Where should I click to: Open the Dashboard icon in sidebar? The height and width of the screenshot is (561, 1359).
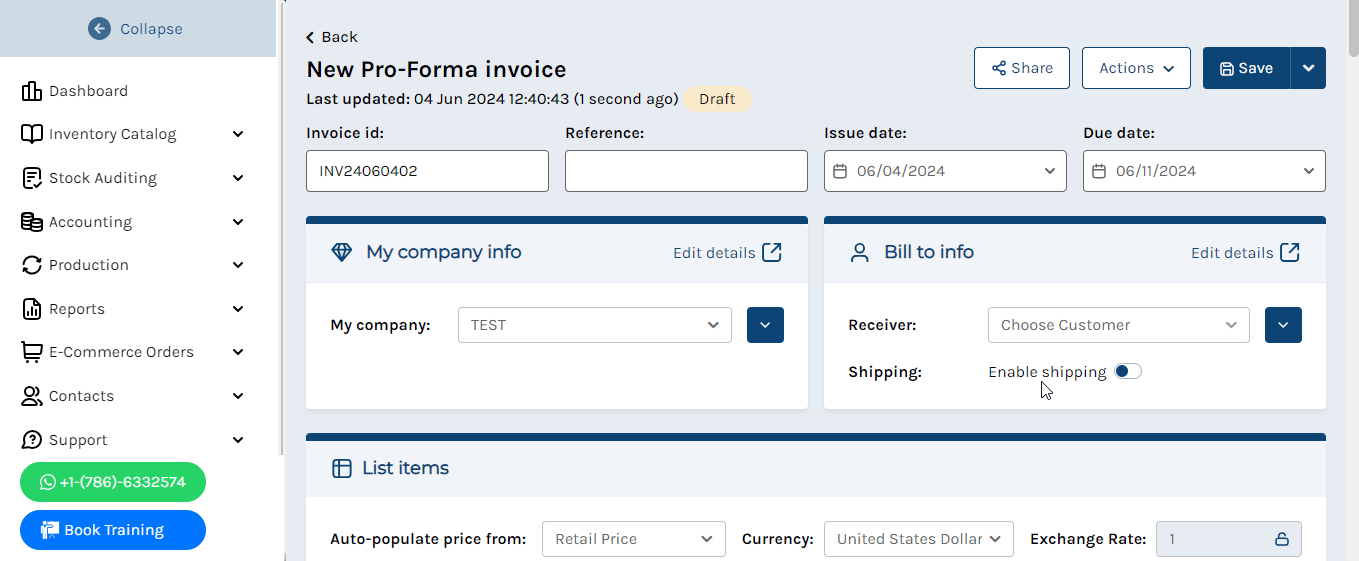pos(31,91)
